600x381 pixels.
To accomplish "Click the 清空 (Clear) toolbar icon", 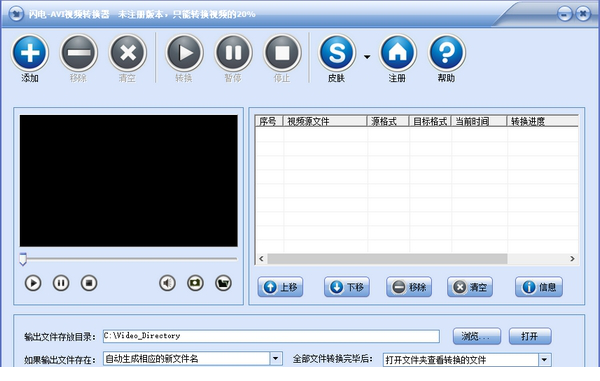I will [x=128, y=52].
